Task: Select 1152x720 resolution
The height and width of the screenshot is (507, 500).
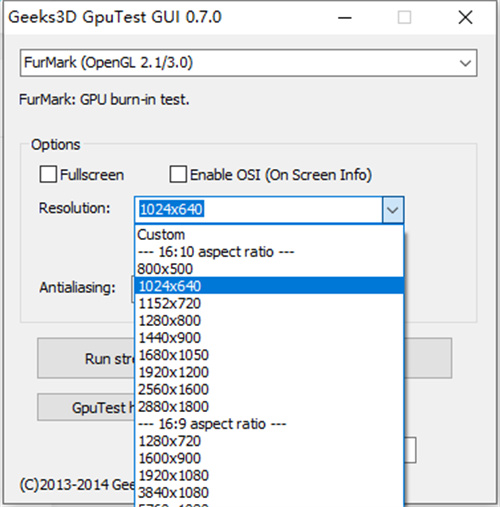Action: [x=269, y=303]
